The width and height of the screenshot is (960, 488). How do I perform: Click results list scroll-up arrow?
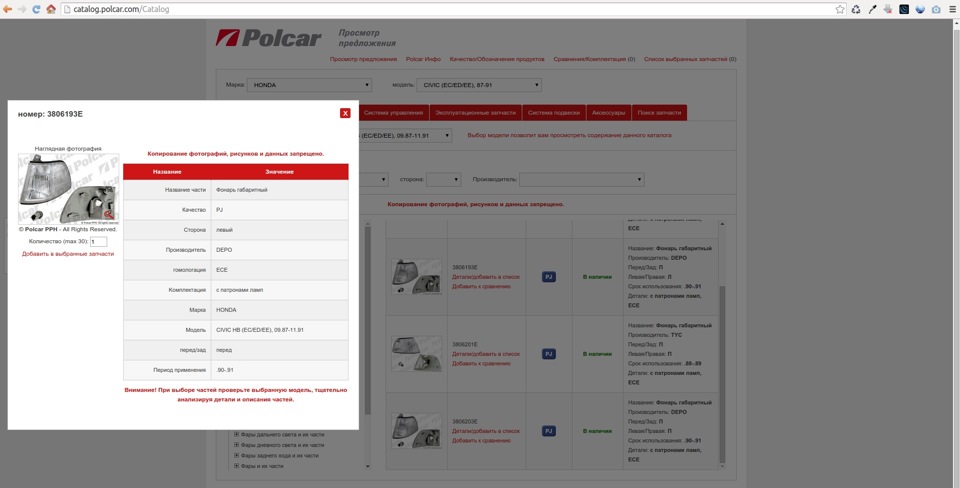coord(722,224)
